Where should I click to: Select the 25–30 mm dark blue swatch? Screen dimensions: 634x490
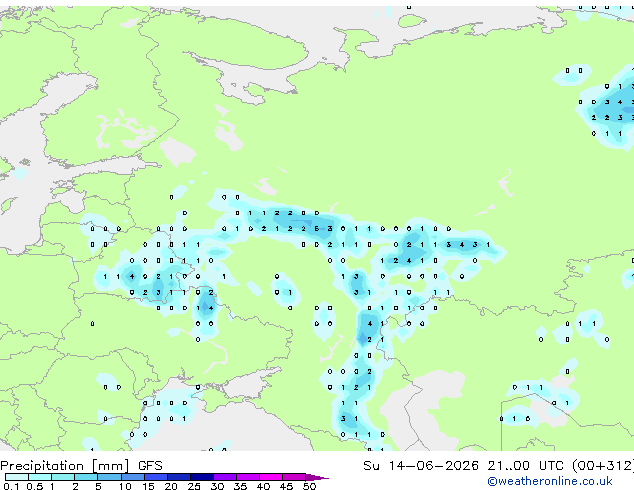pyautogui.click(x=202, y=477)
